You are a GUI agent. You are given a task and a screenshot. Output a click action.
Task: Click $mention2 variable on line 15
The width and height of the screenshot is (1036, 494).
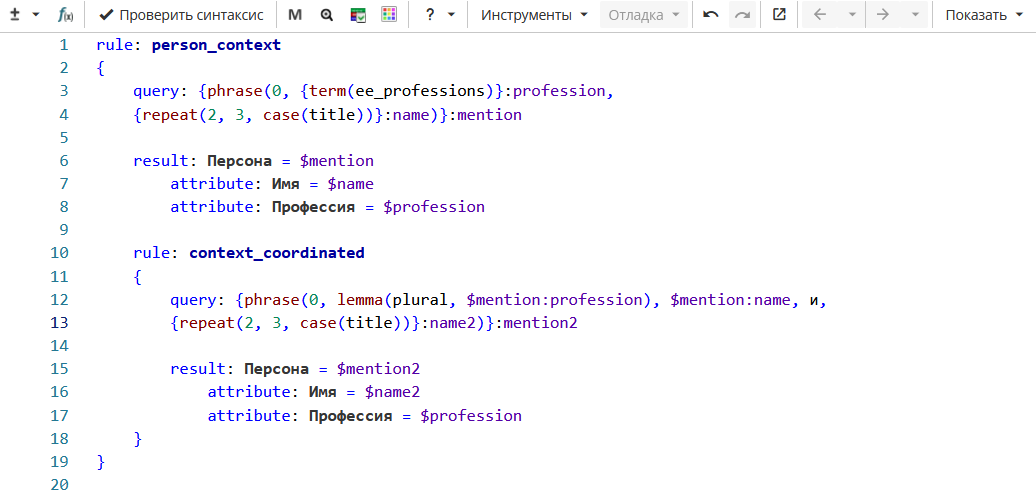(379, 369)
